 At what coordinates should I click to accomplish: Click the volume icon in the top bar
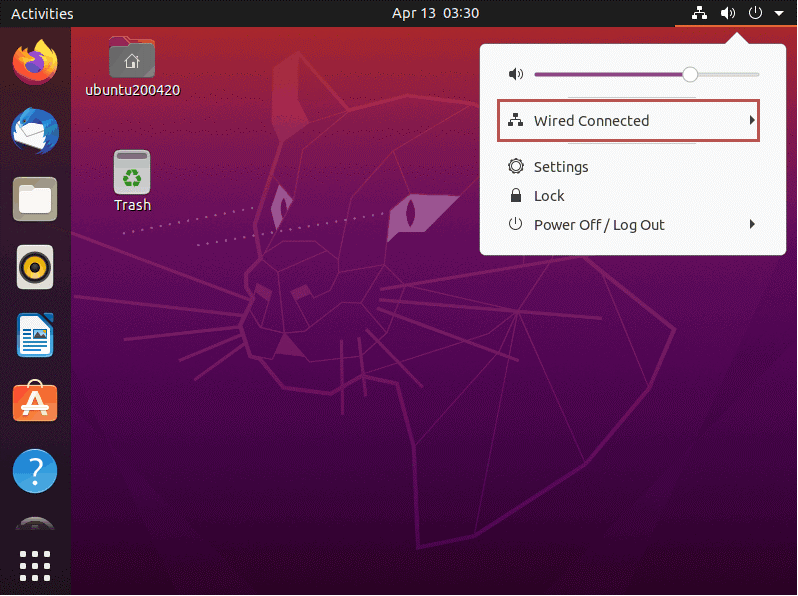point(728,13)
